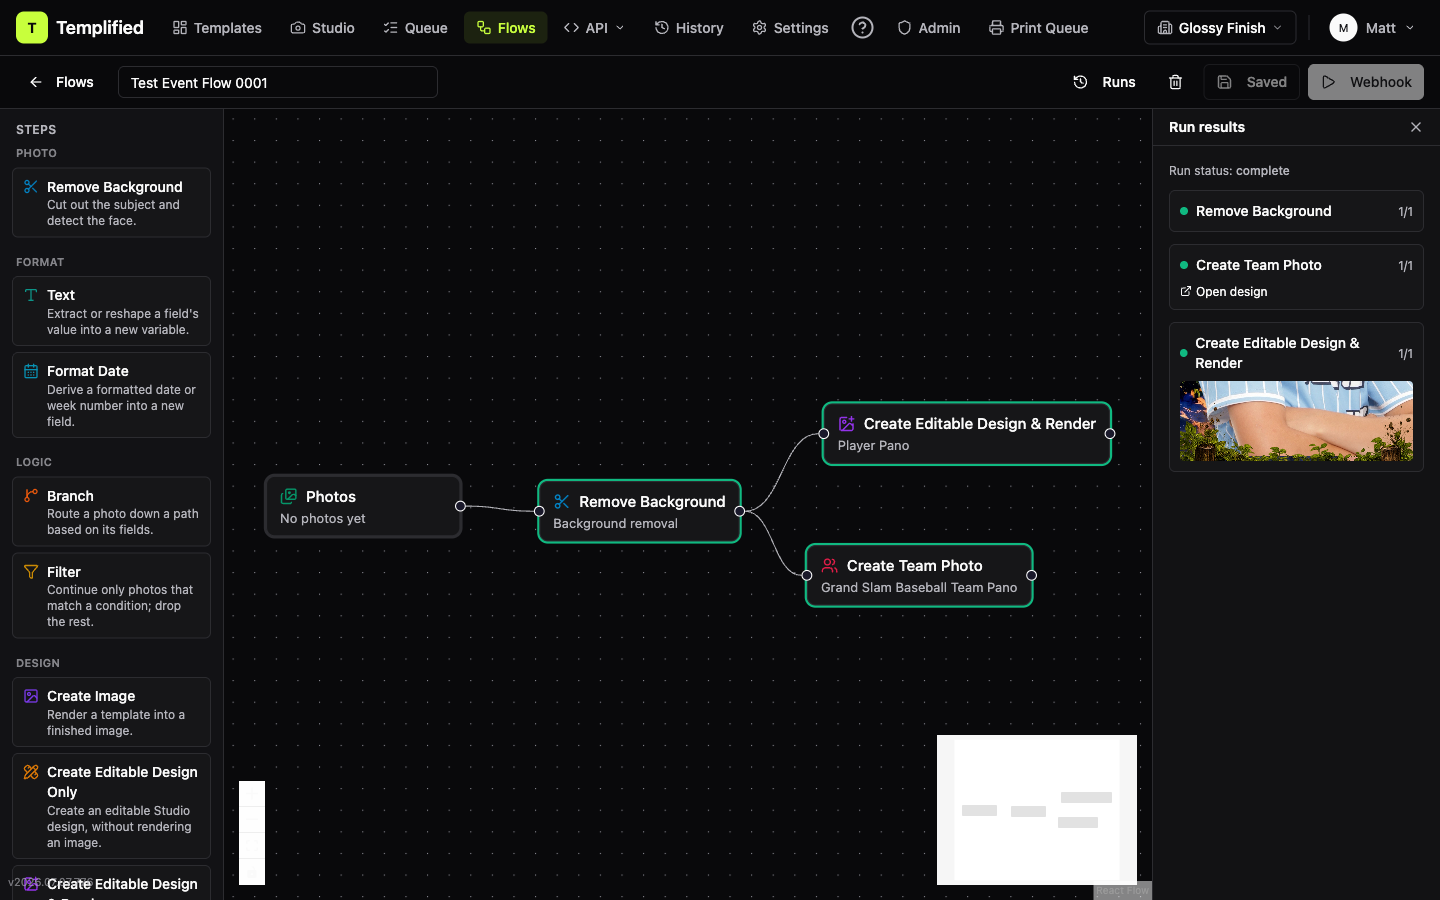Image resolution: width=1440 pixels, height=900 pixels.
Task: Select the Flows tab in navigation
Action: (x=505, y=28)
